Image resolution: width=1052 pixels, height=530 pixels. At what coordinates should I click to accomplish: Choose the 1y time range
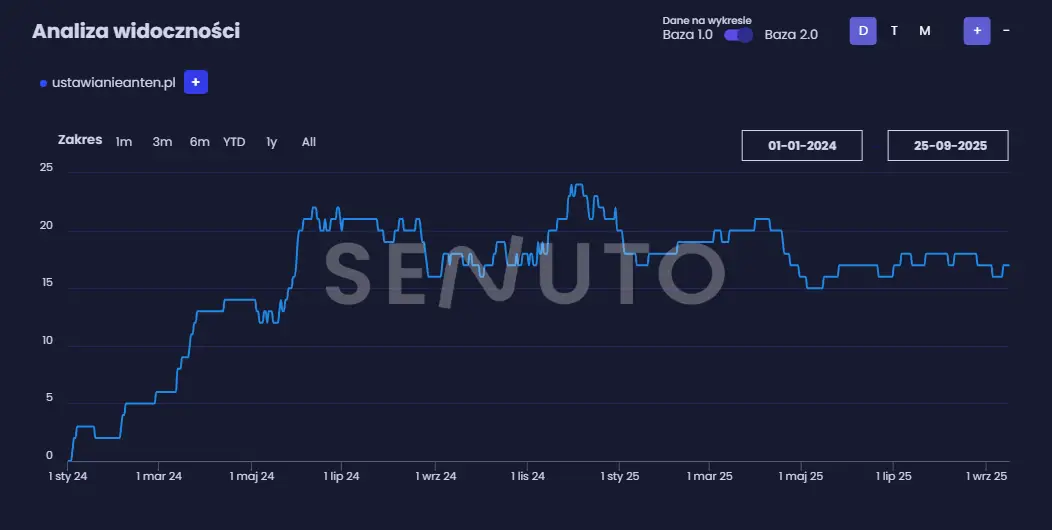(271, 142)
